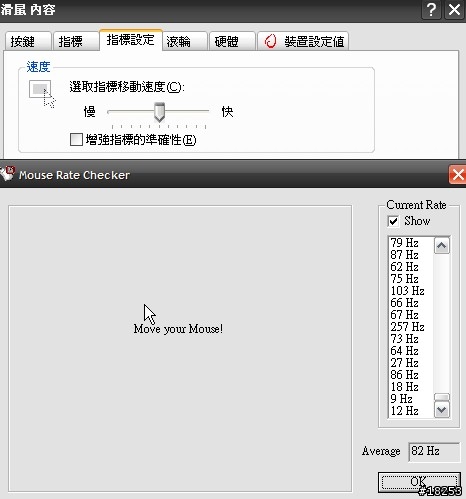Click the Average 82 Hz field
The height and width of the screenshot is (499, 466).
tap(434, 452)
